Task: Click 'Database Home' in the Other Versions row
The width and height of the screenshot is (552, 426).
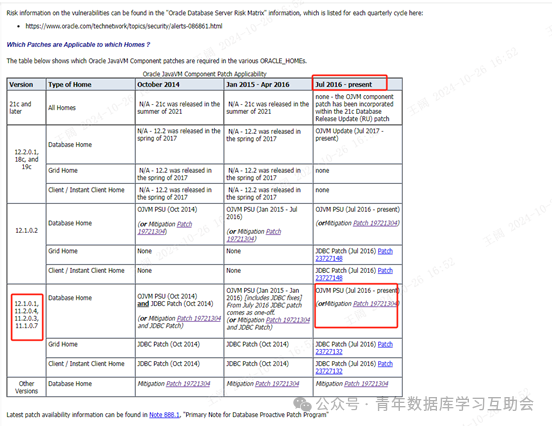Action: pos(70,384)
